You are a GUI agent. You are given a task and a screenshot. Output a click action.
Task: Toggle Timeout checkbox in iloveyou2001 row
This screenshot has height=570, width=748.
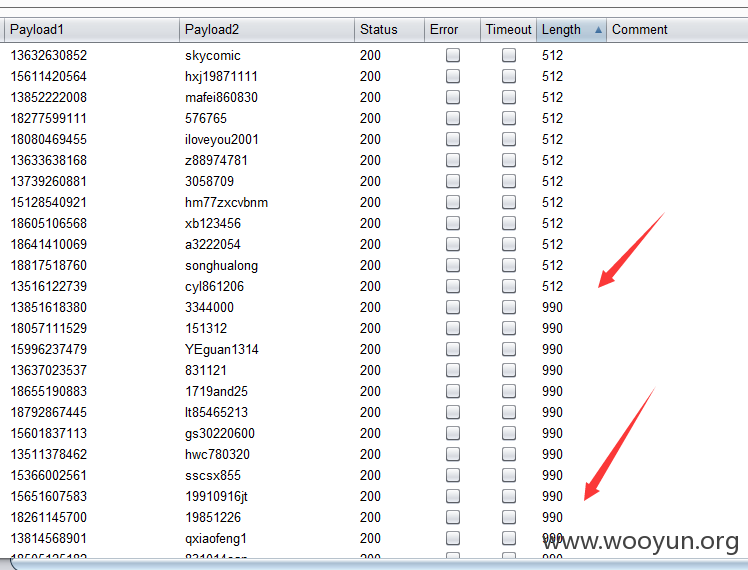pos(509,139)
